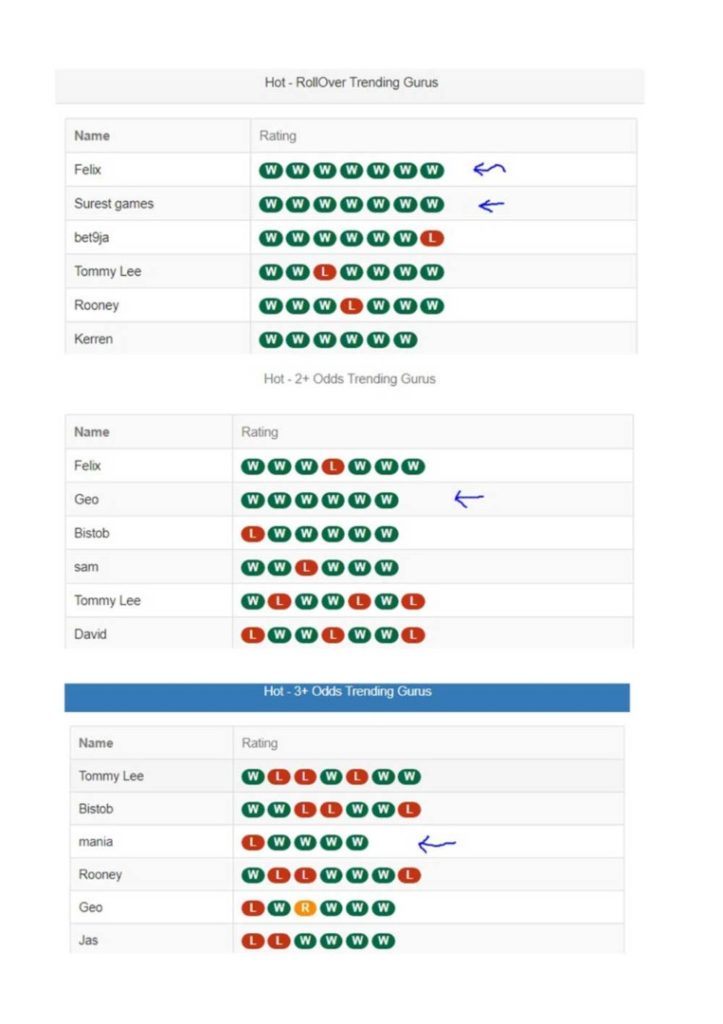
Task: Select Tommy Lee in the RollOver table
Action: (x=108, y=271)
